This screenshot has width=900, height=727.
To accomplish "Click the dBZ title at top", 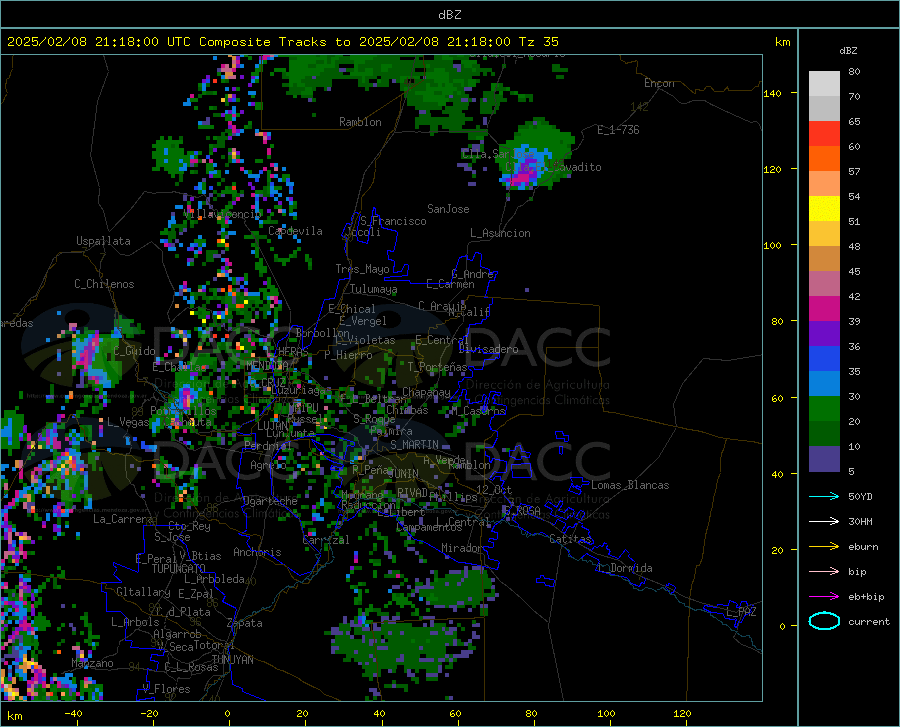I will [449, 15].
